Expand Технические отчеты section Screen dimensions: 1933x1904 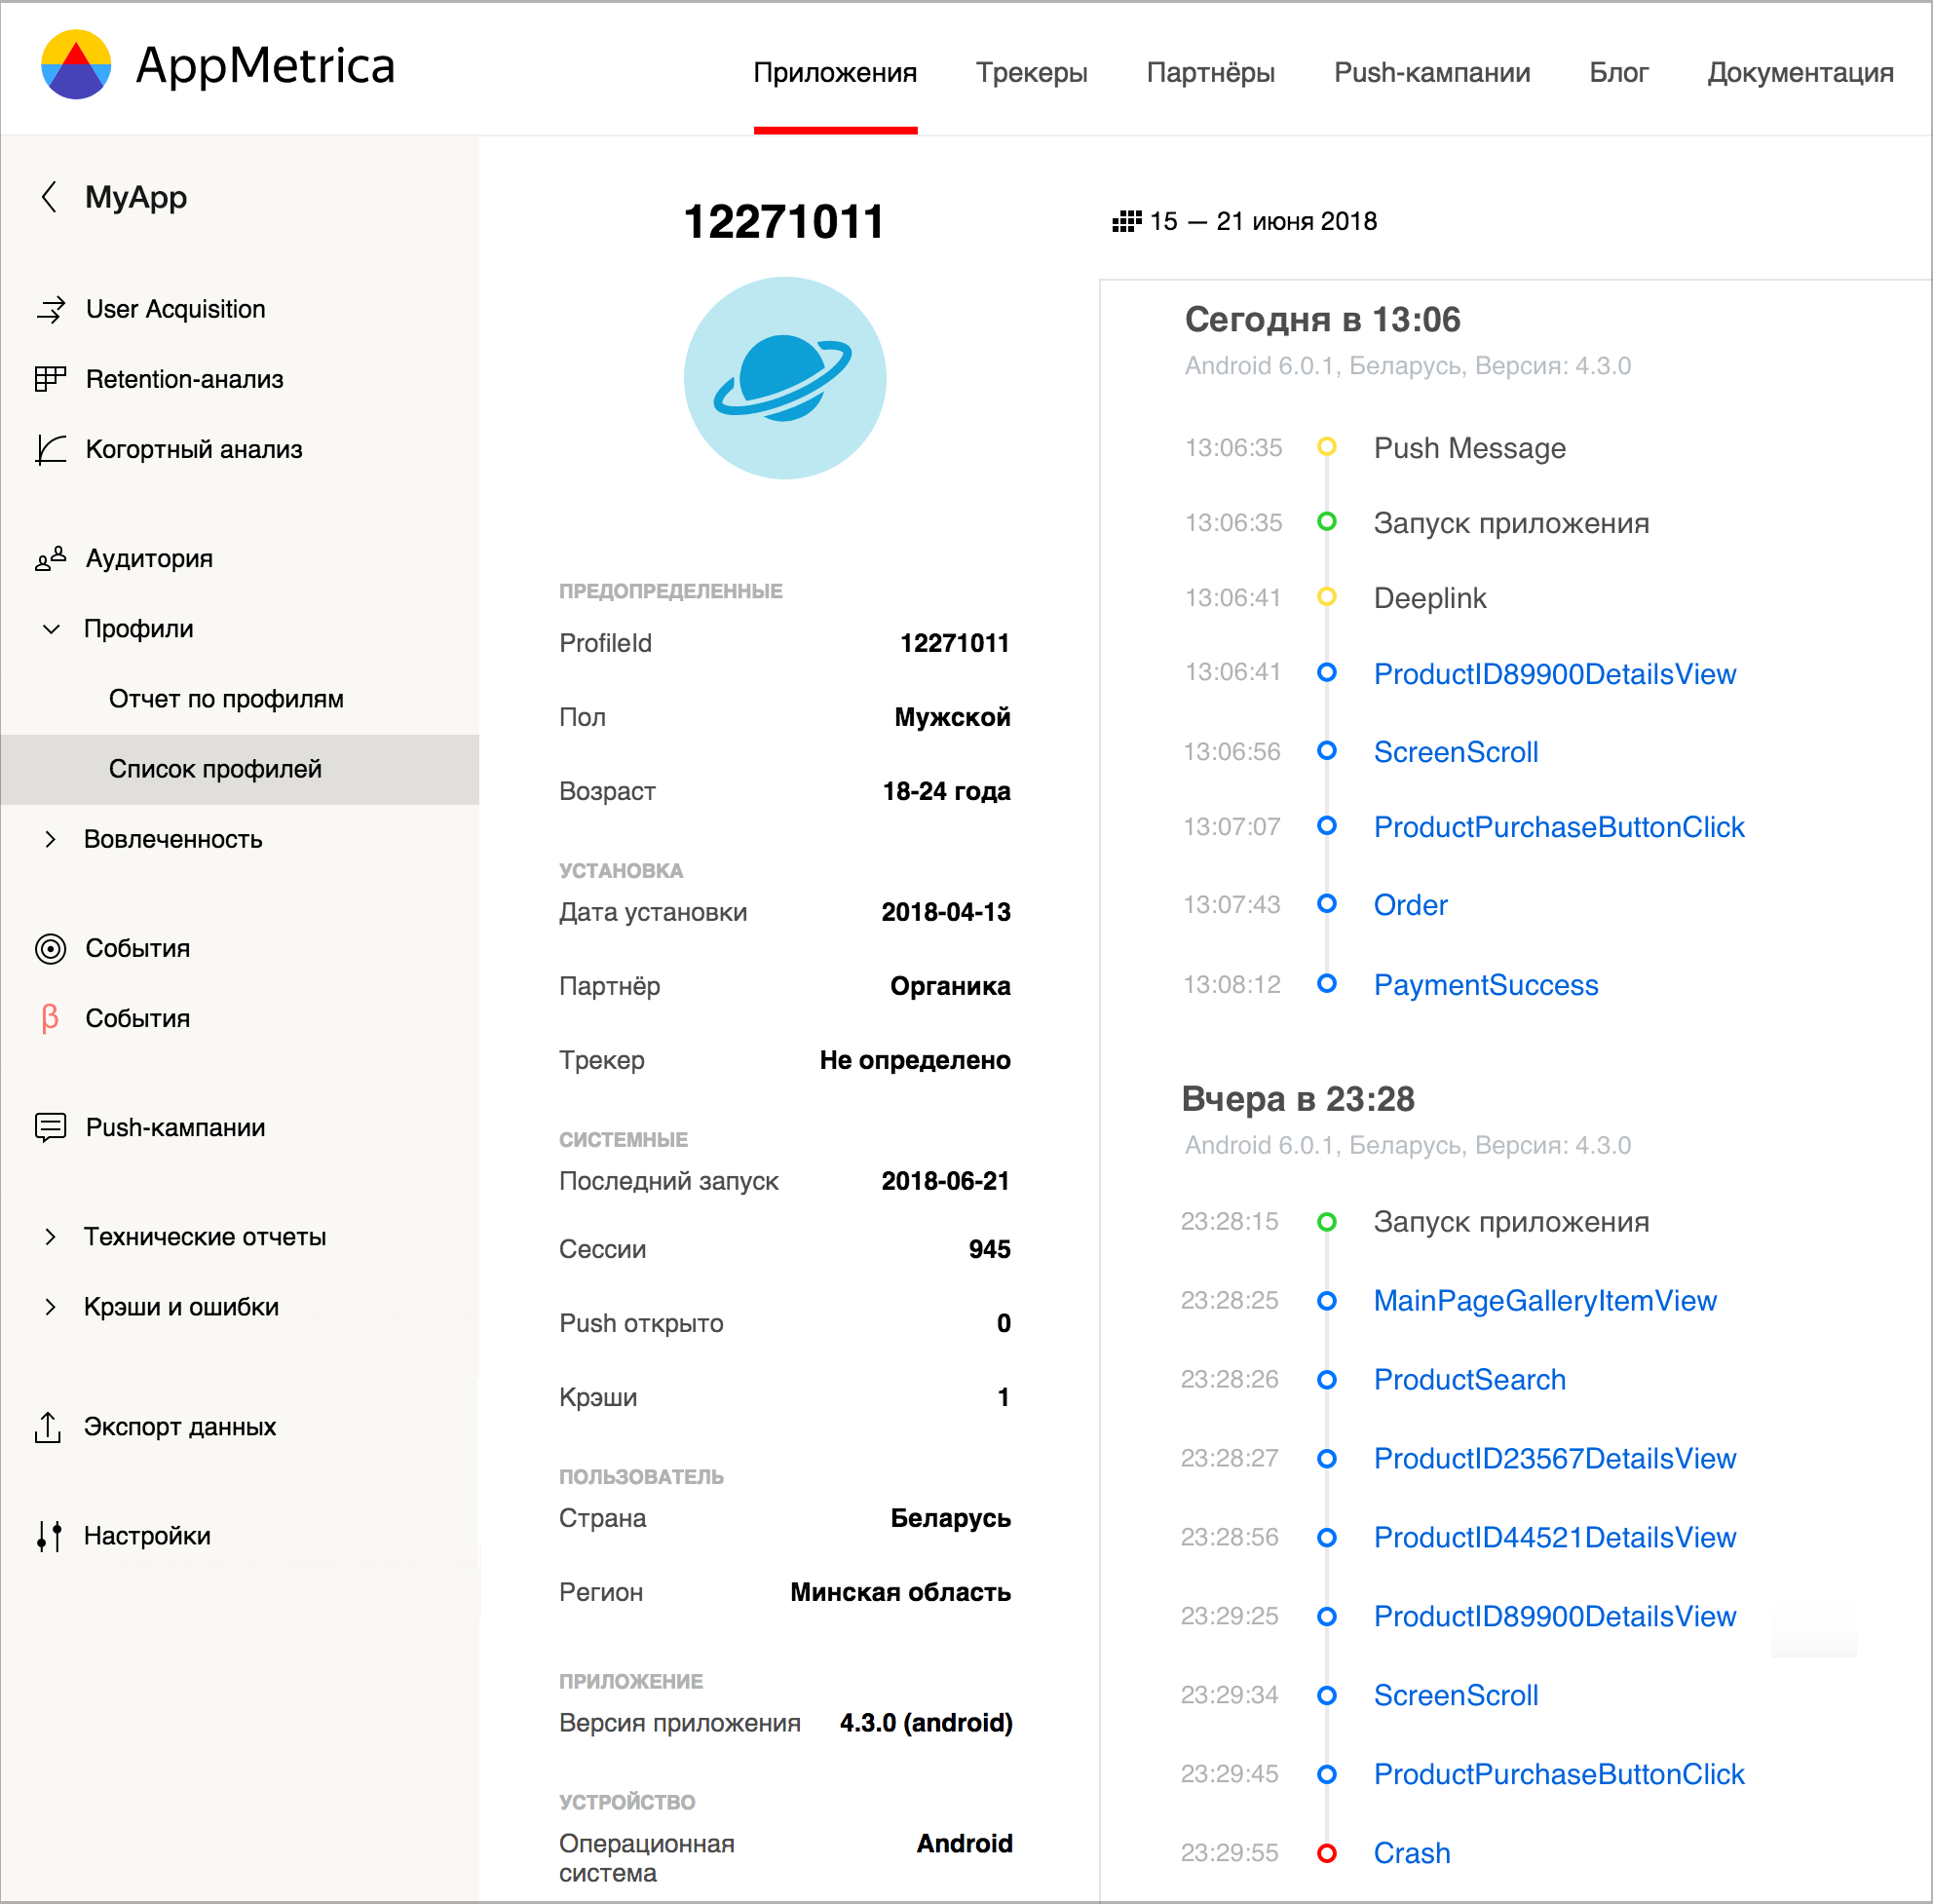tap(50, 1237)
